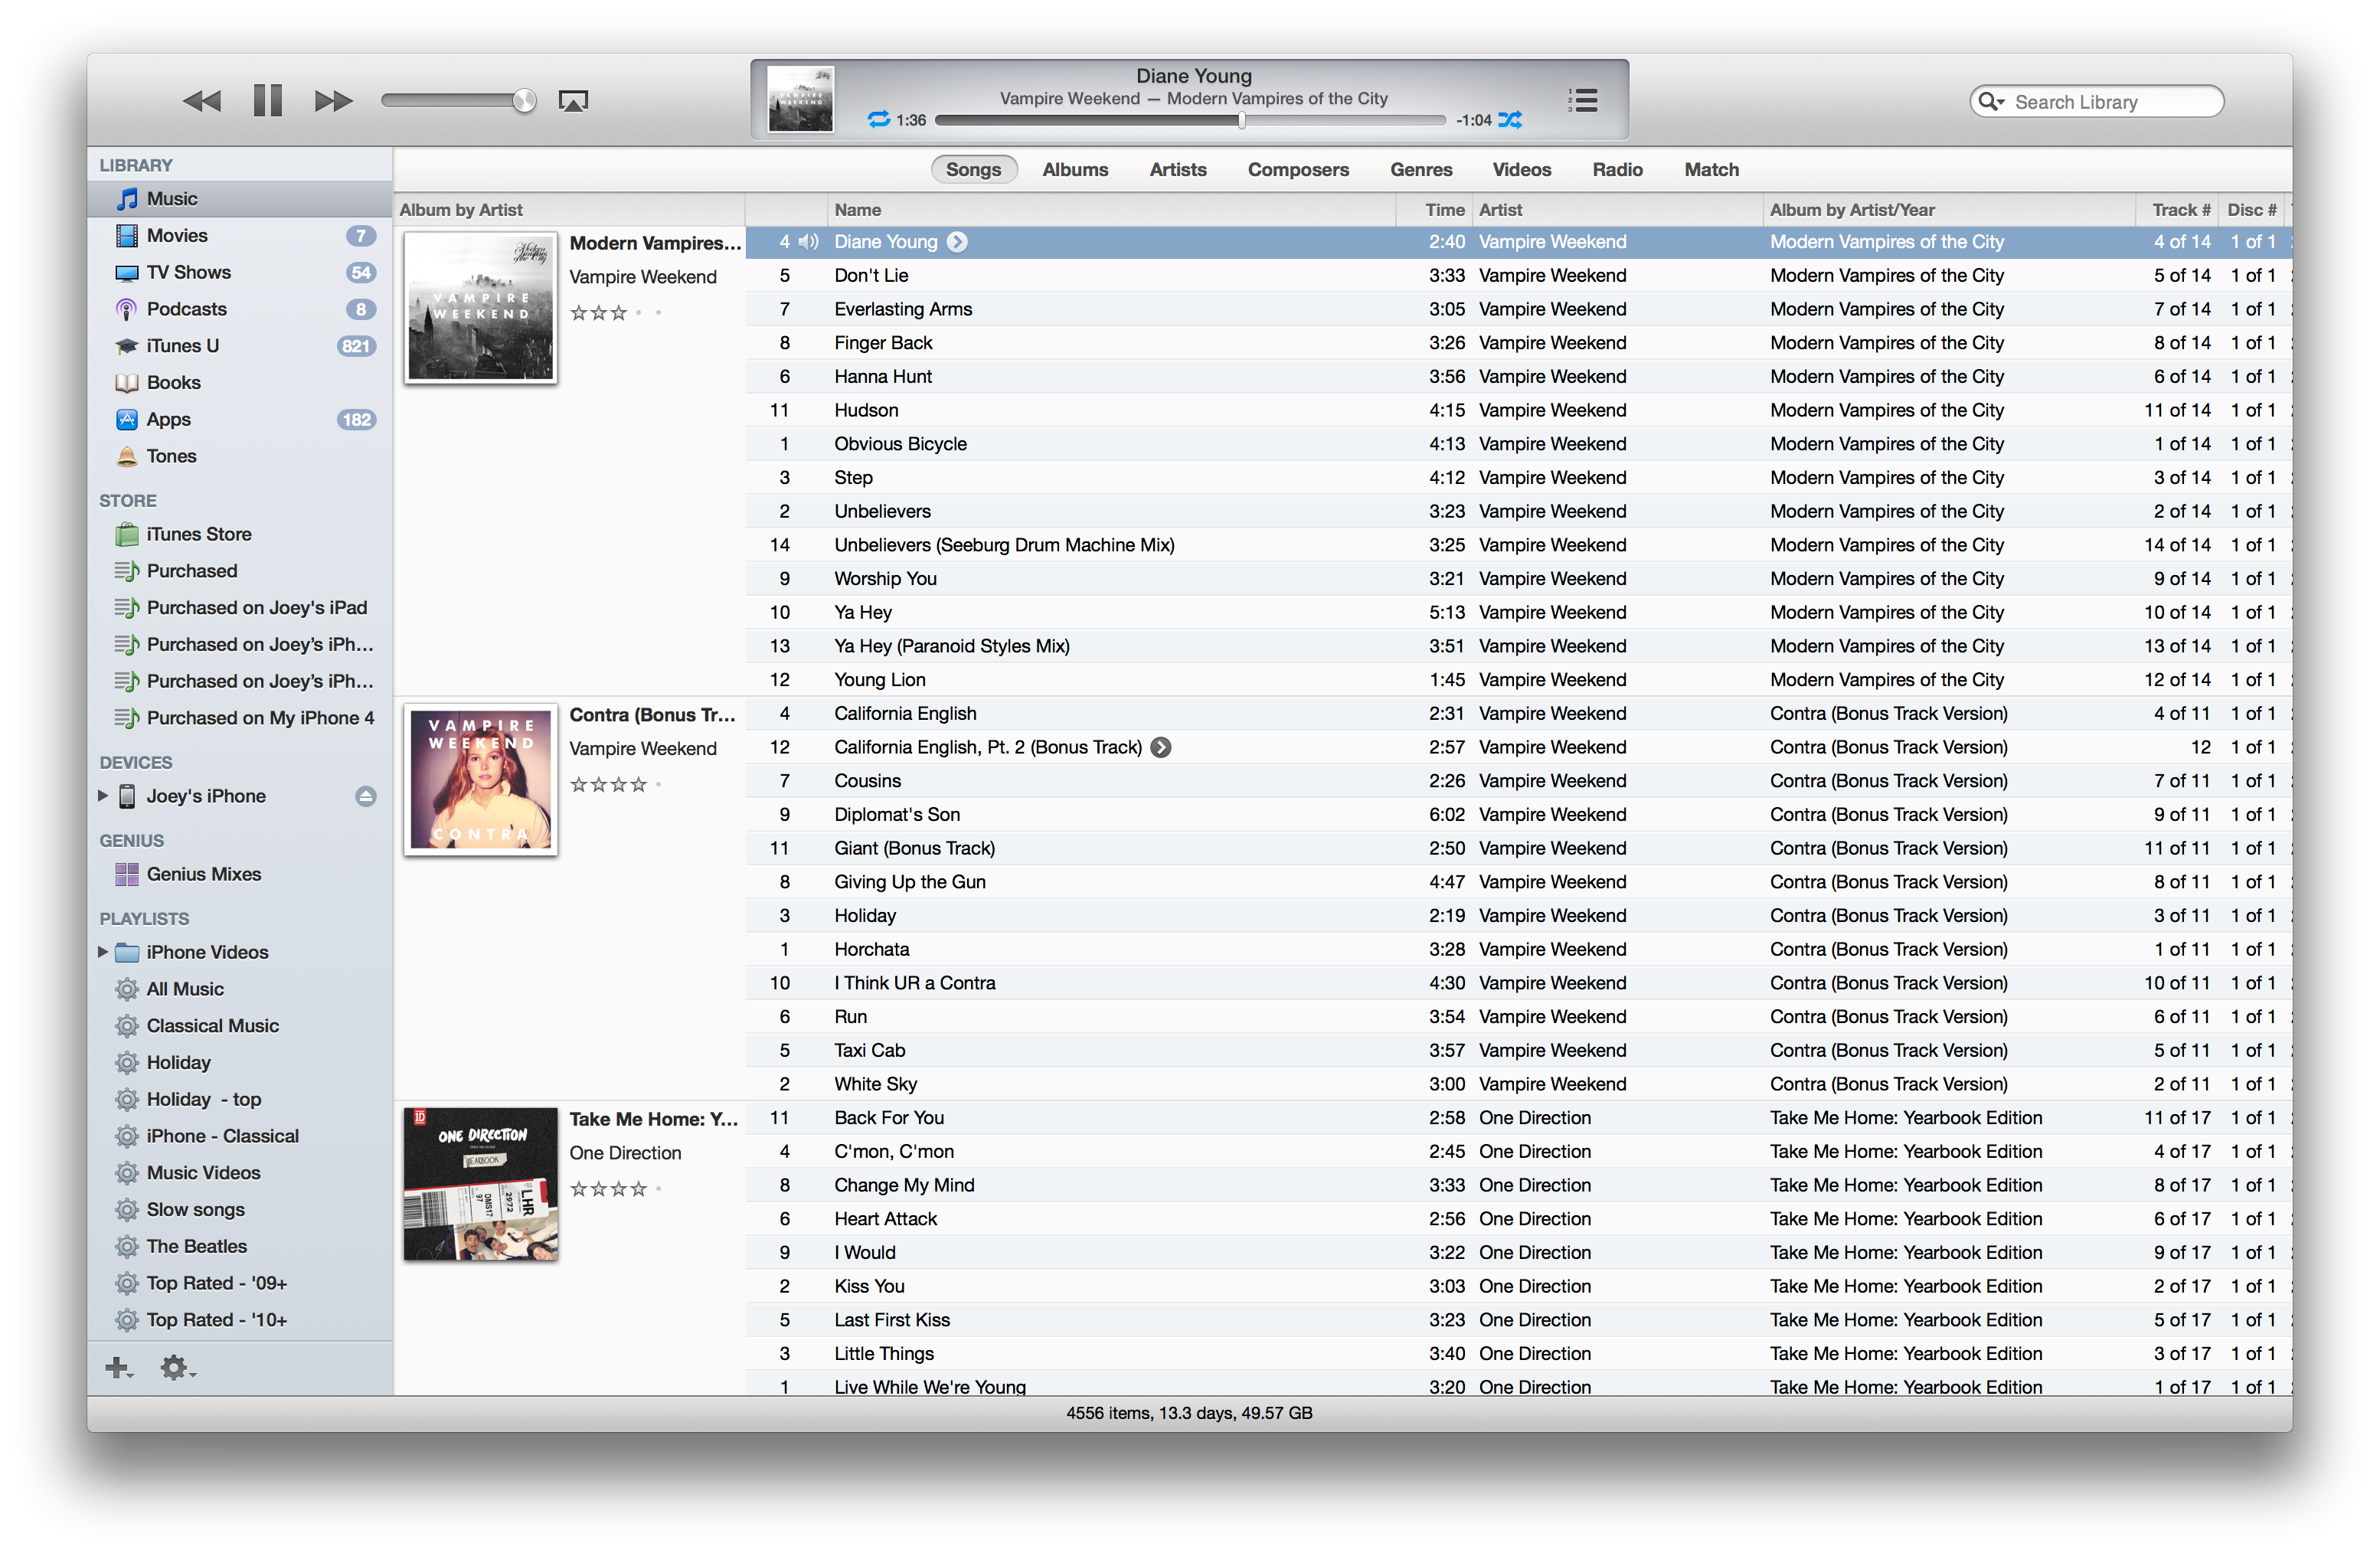2380x1553 pixels.
Task: Open Purchased on Joey's iPad
Action: (240, 608)
